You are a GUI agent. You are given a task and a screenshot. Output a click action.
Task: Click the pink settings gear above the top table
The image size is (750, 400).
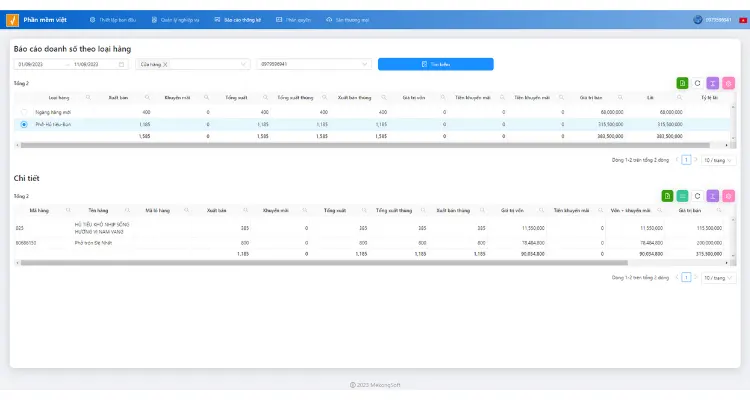coord(728,83)
